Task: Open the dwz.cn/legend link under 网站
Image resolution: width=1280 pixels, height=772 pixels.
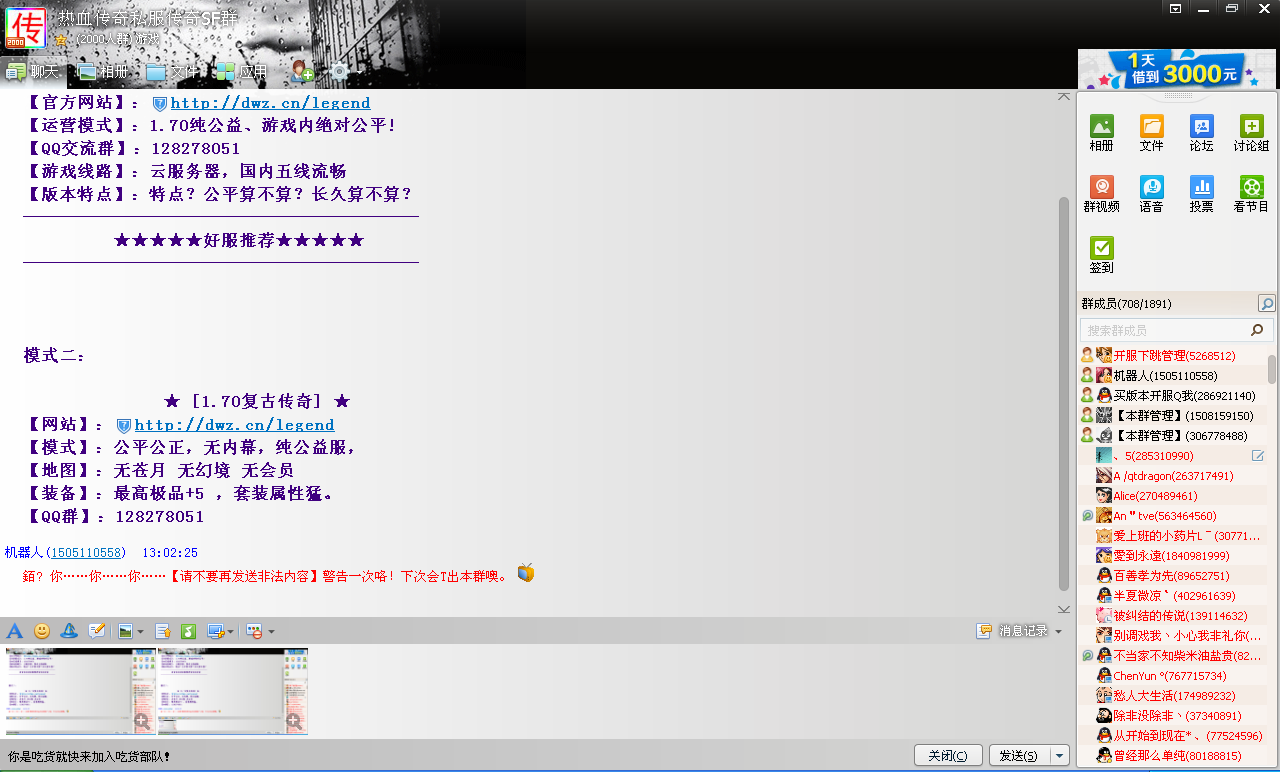Action: [234, 425]
